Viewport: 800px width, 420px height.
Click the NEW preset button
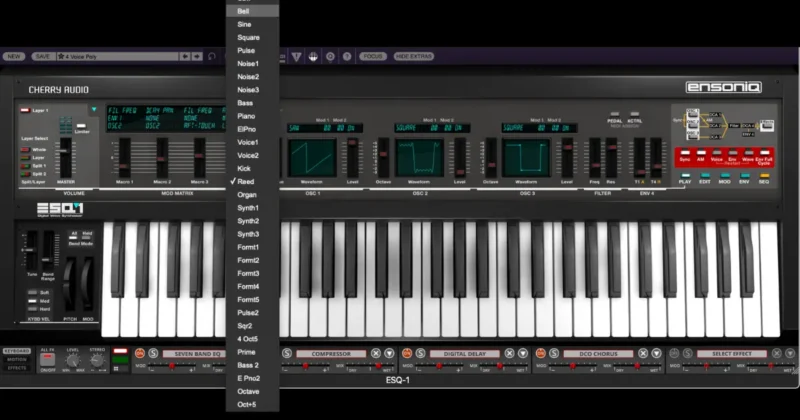pos(14,57)
